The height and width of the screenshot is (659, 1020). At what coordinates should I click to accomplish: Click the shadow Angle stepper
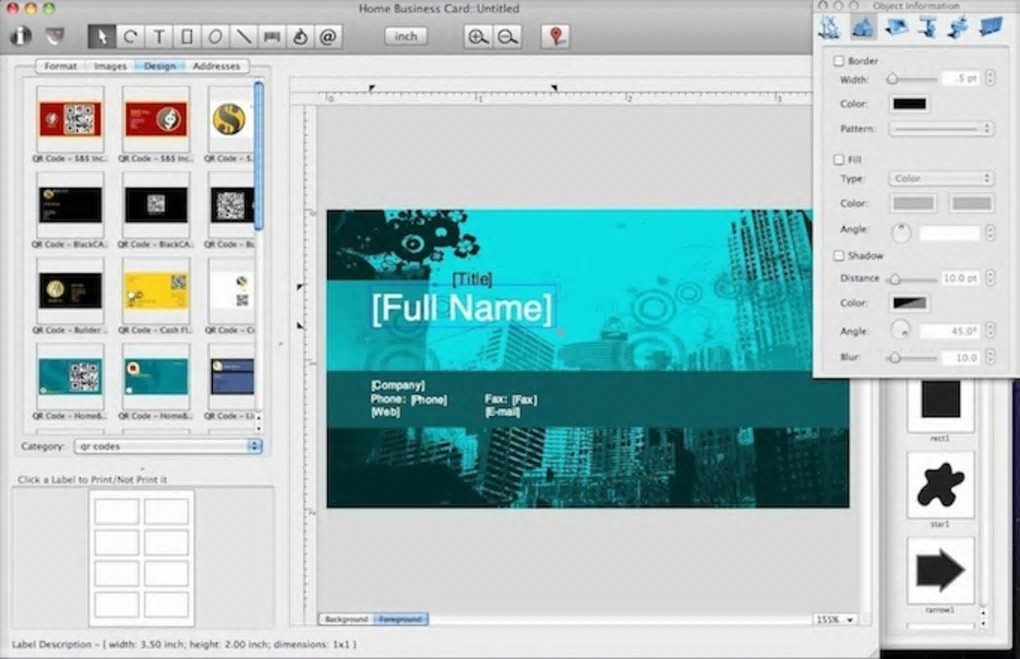click(x=990, y=330)
